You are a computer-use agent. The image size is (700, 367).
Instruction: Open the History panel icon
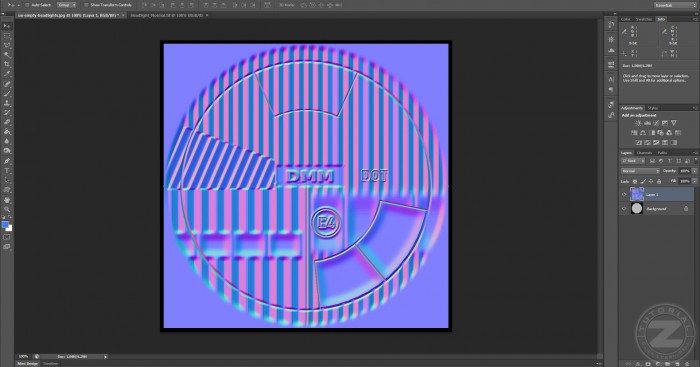tap(611, 25)
